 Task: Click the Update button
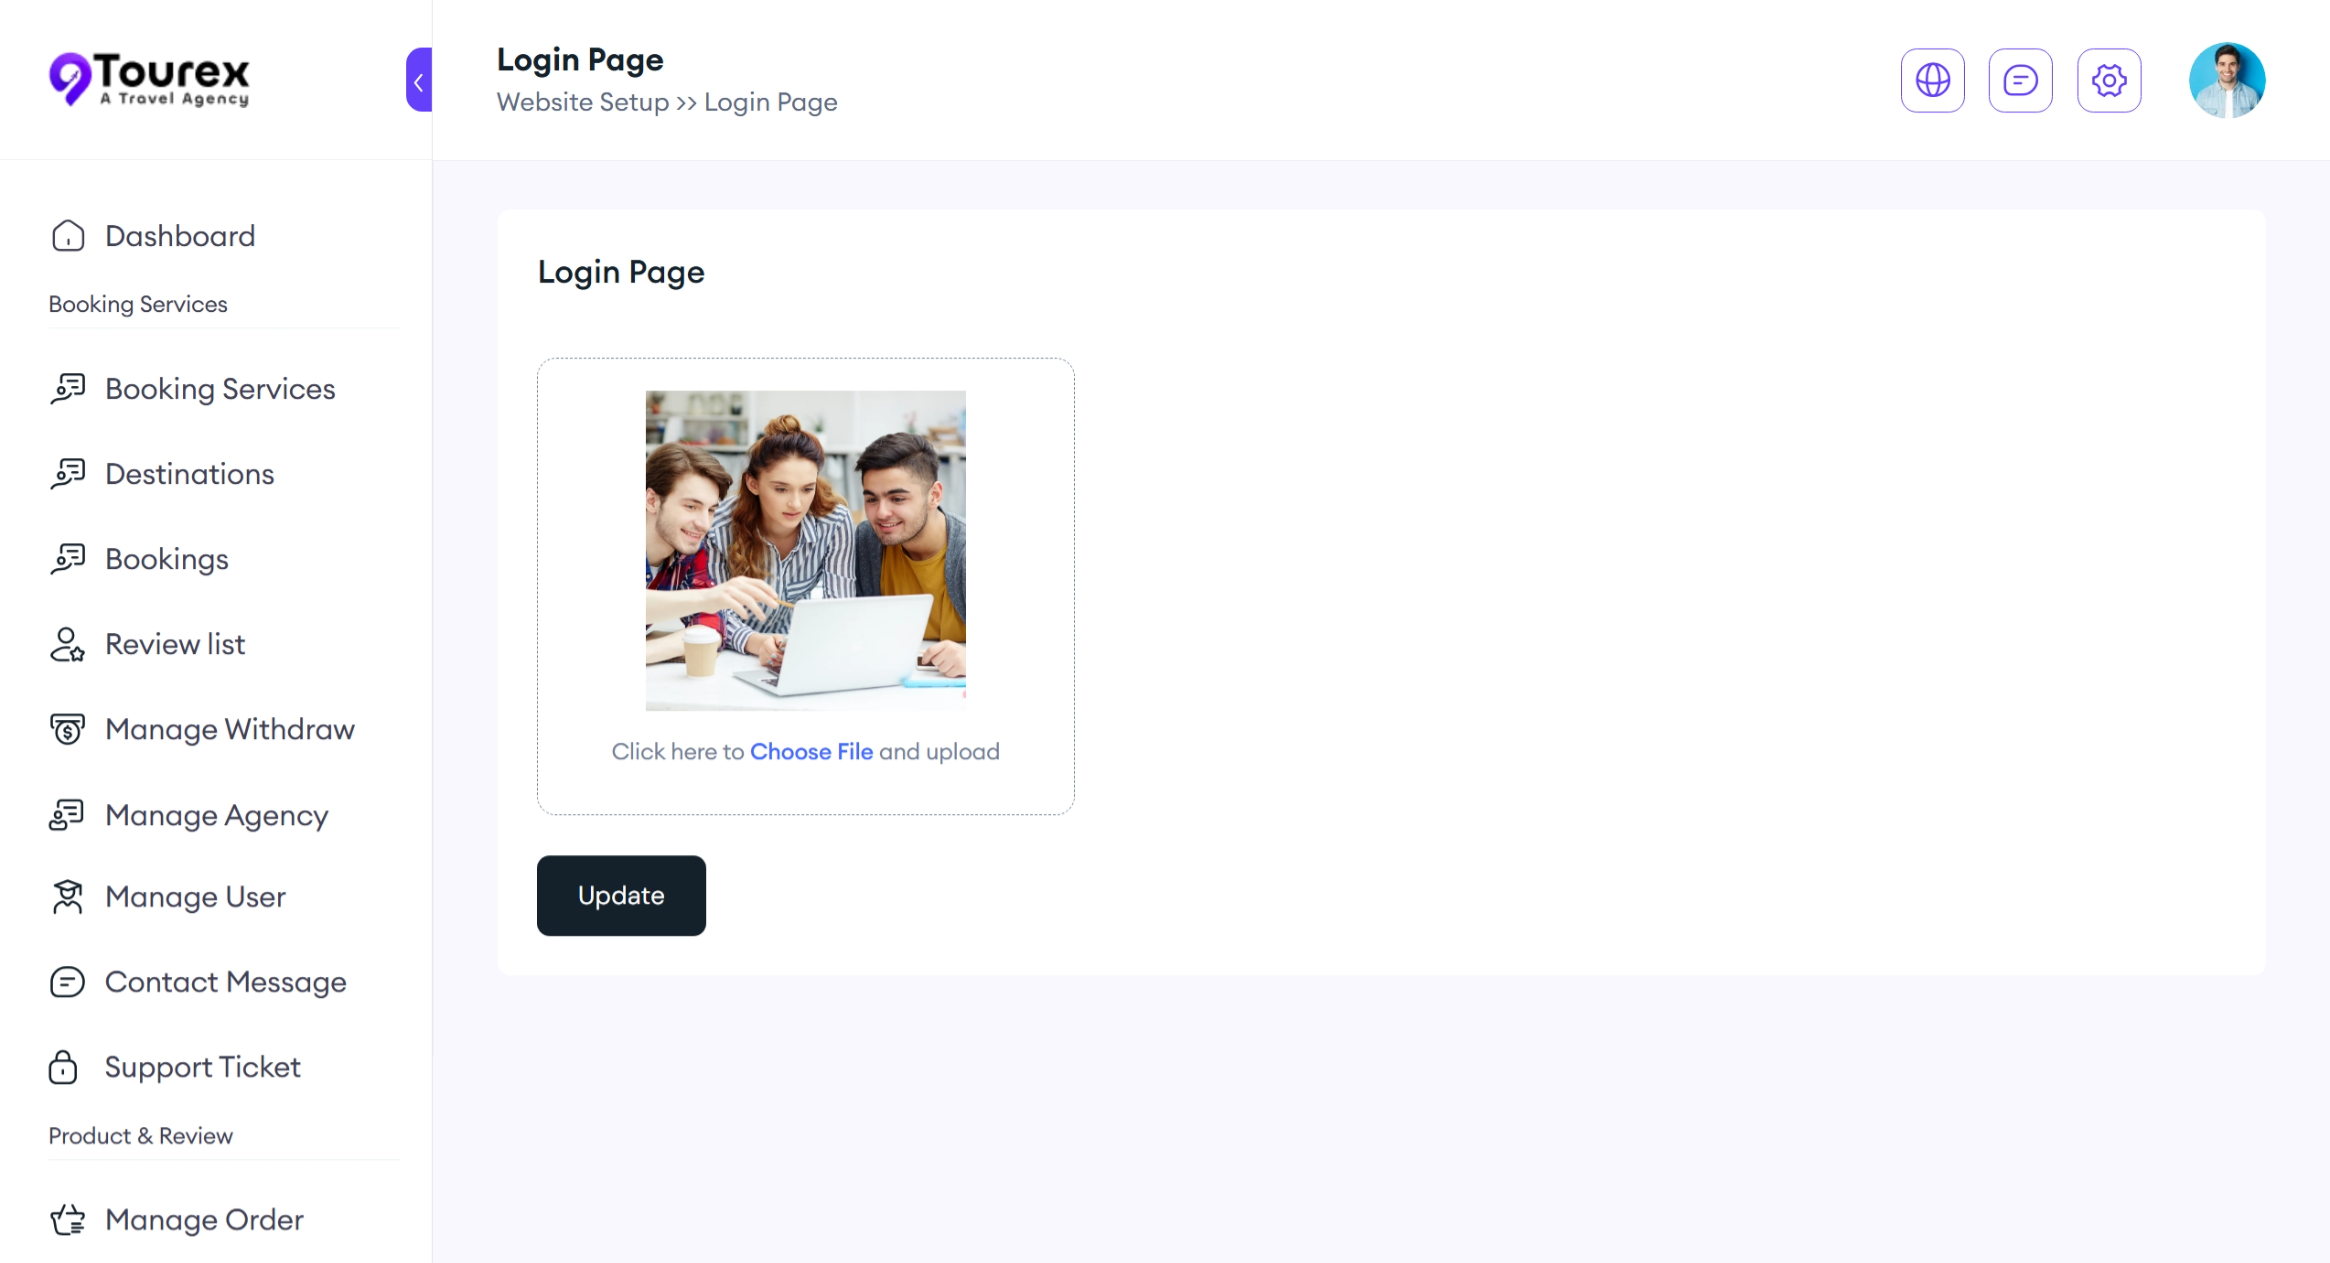(621, 895)
